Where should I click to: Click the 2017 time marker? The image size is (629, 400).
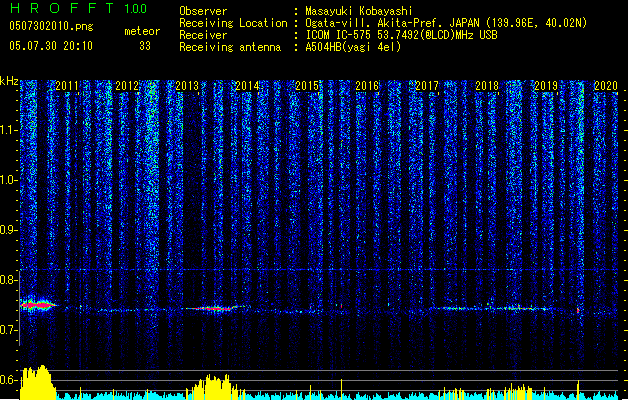(427, 86)
